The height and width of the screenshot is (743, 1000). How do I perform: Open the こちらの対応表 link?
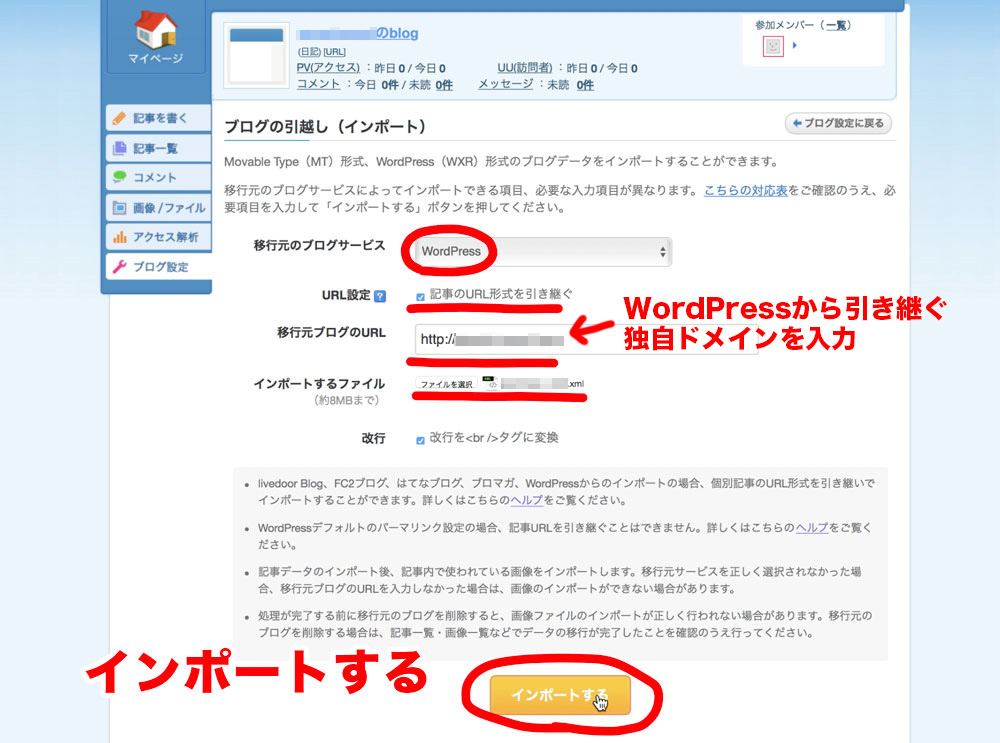tap(745, 191)
